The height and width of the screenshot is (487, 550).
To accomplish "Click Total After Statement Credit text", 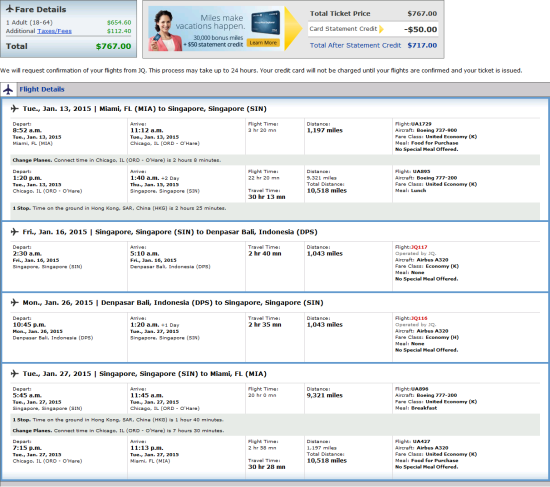I will click(x=355, y=46).
